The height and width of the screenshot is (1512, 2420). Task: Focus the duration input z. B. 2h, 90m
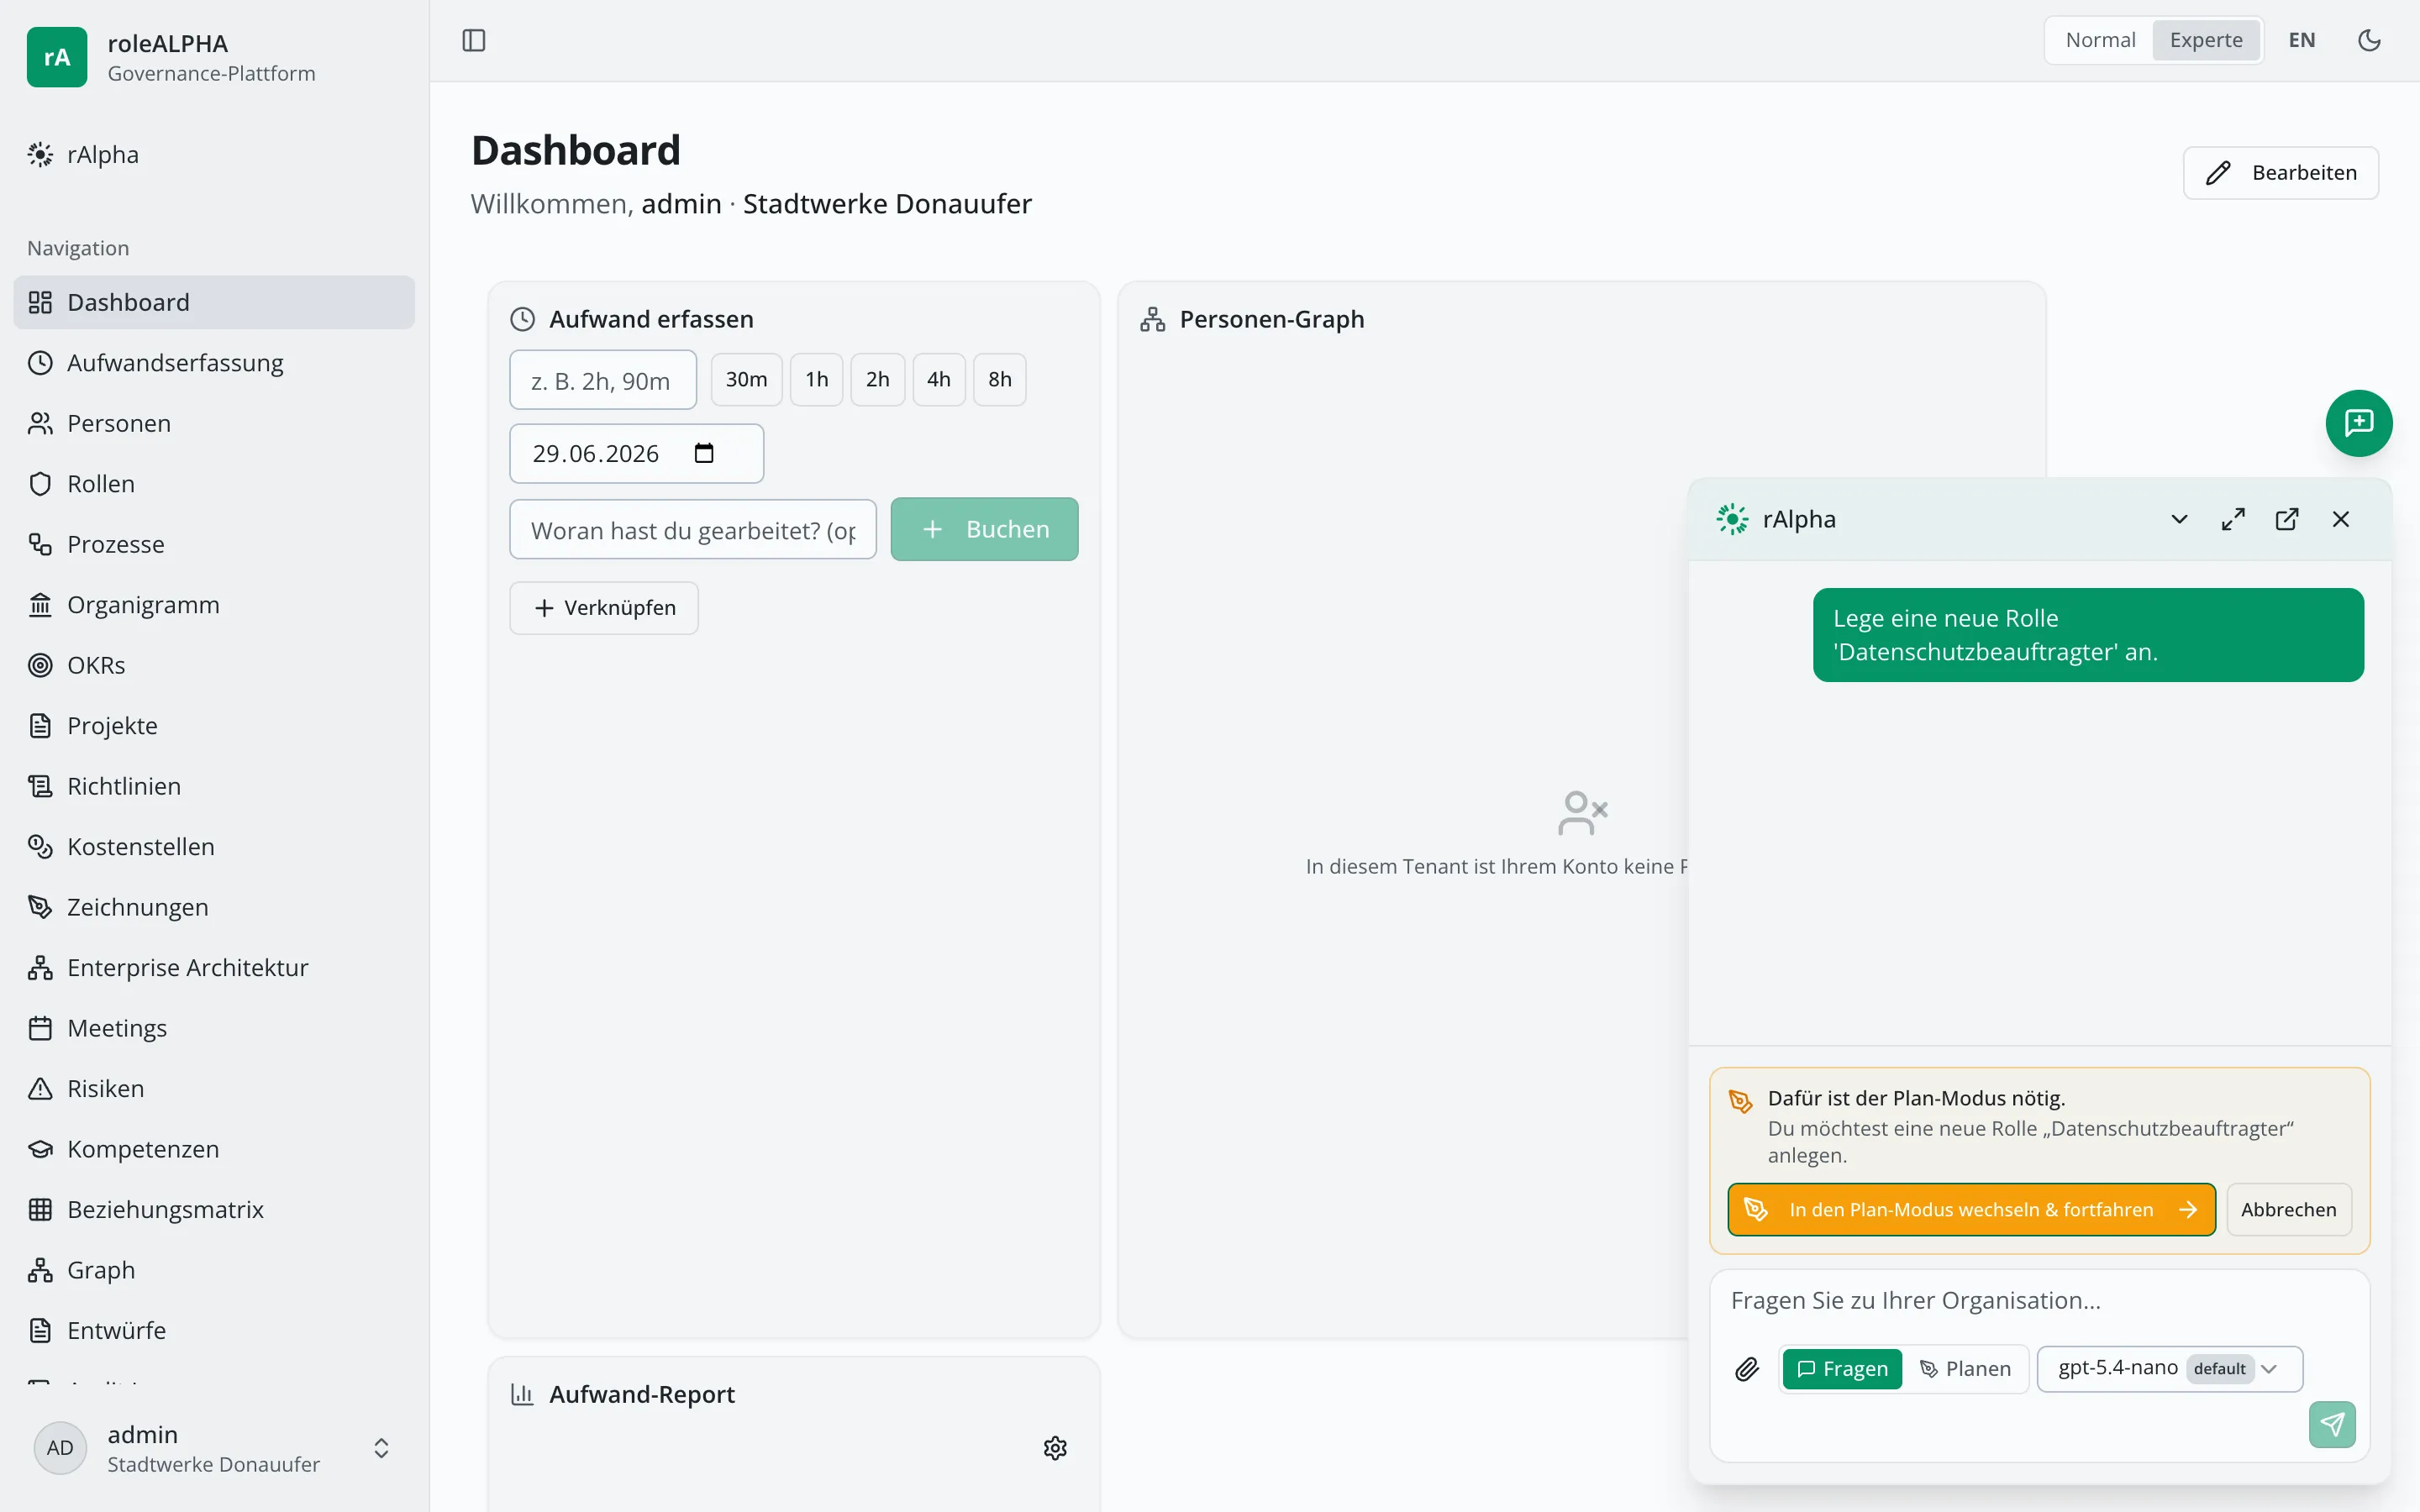click(603, 380)
